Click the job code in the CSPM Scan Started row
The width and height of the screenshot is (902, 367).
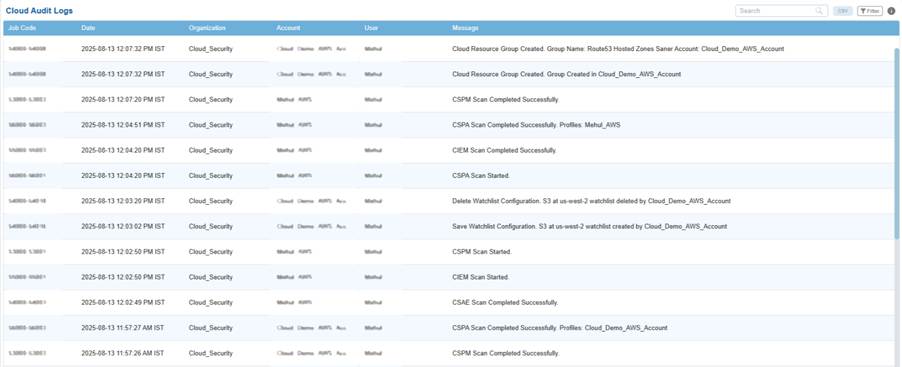(27, 251)
